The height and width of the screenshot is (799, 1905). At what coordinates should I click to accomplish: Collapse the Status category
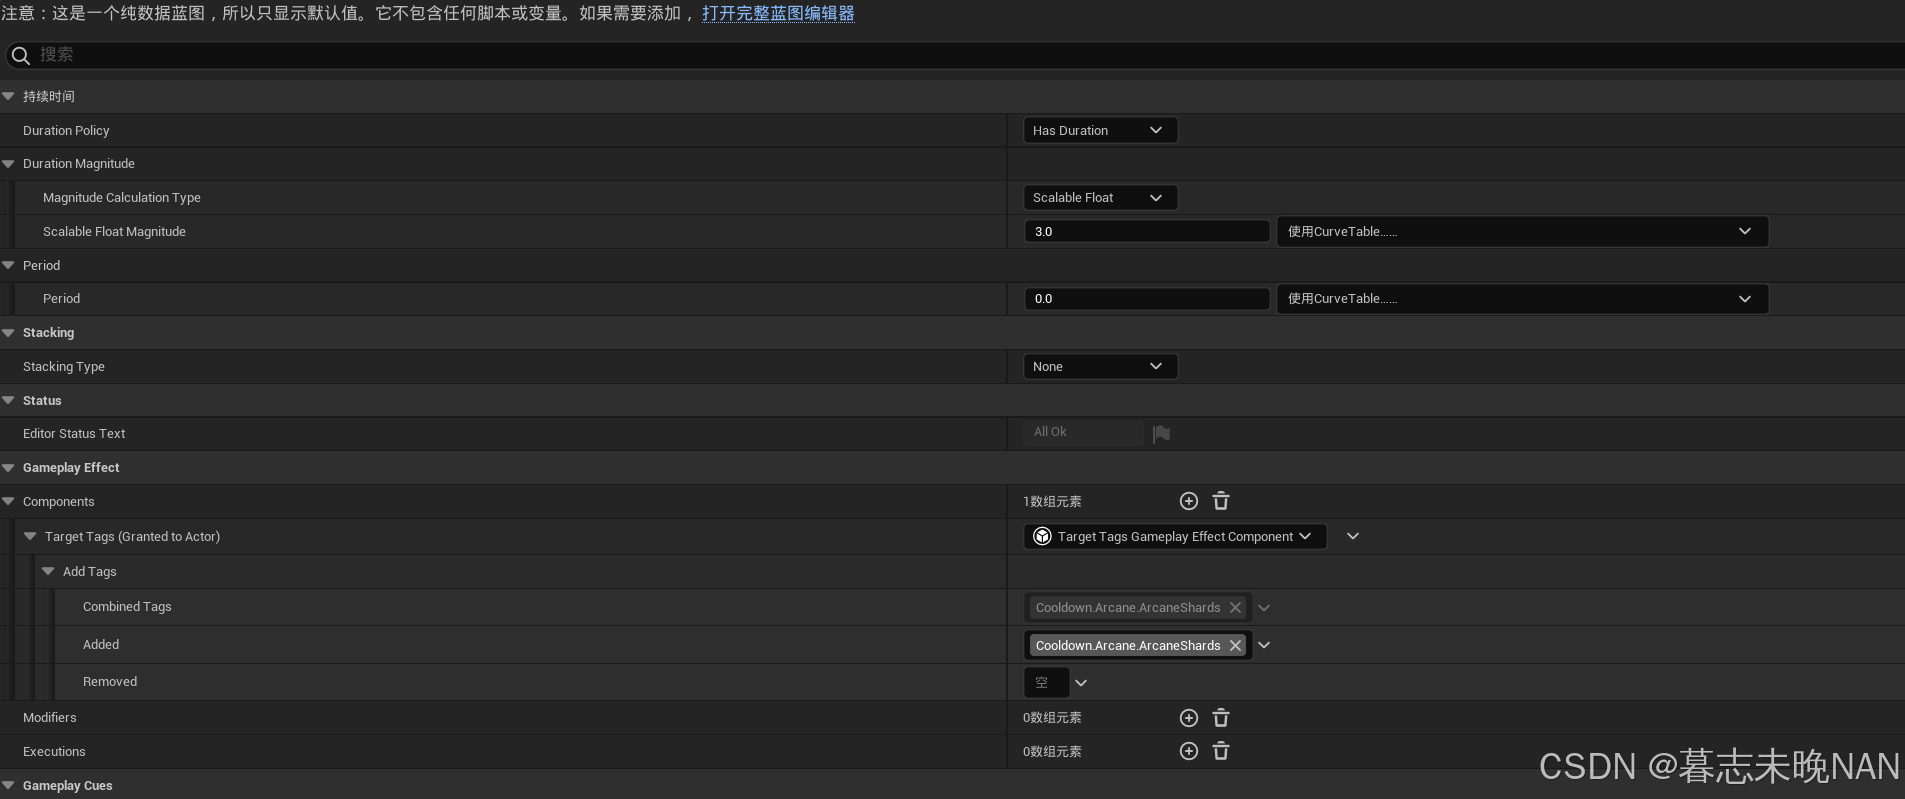(8, 400)
